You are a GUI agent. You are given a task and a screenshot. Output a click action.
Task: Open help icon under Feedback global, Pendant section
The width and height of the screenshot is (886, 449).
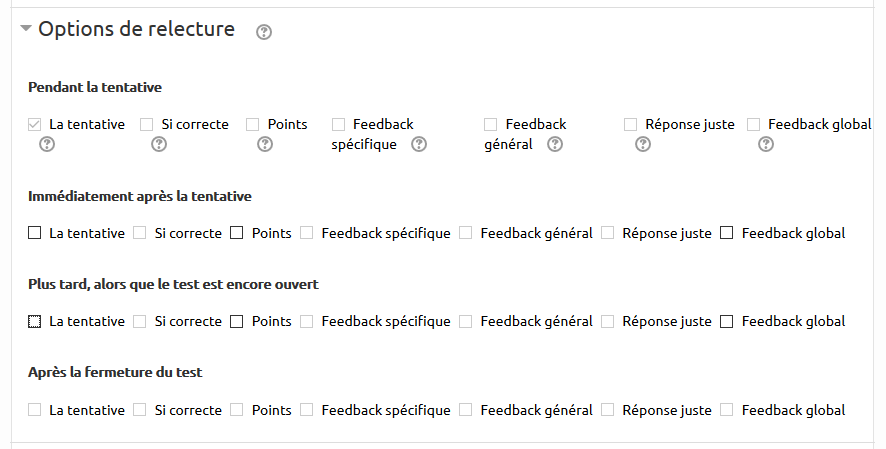pos(766,144)
